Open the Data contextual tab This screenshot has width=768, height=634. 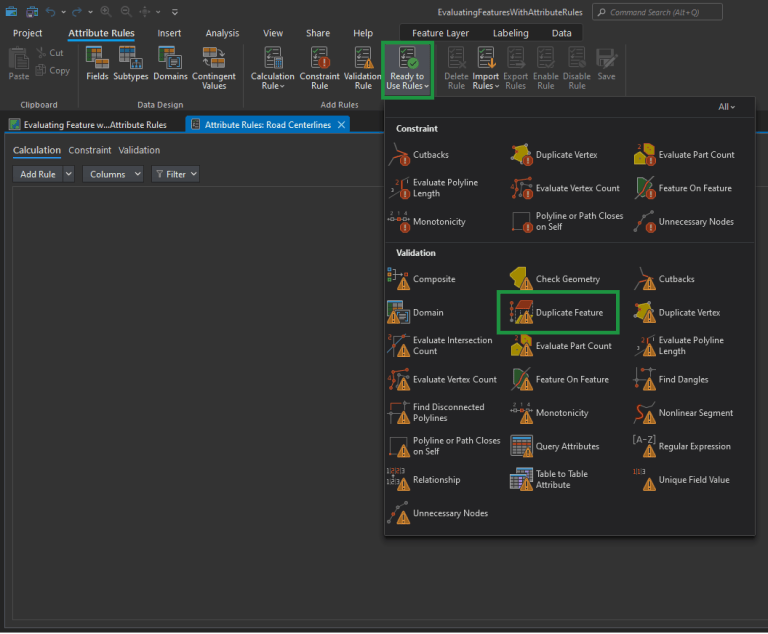[561, 33]
